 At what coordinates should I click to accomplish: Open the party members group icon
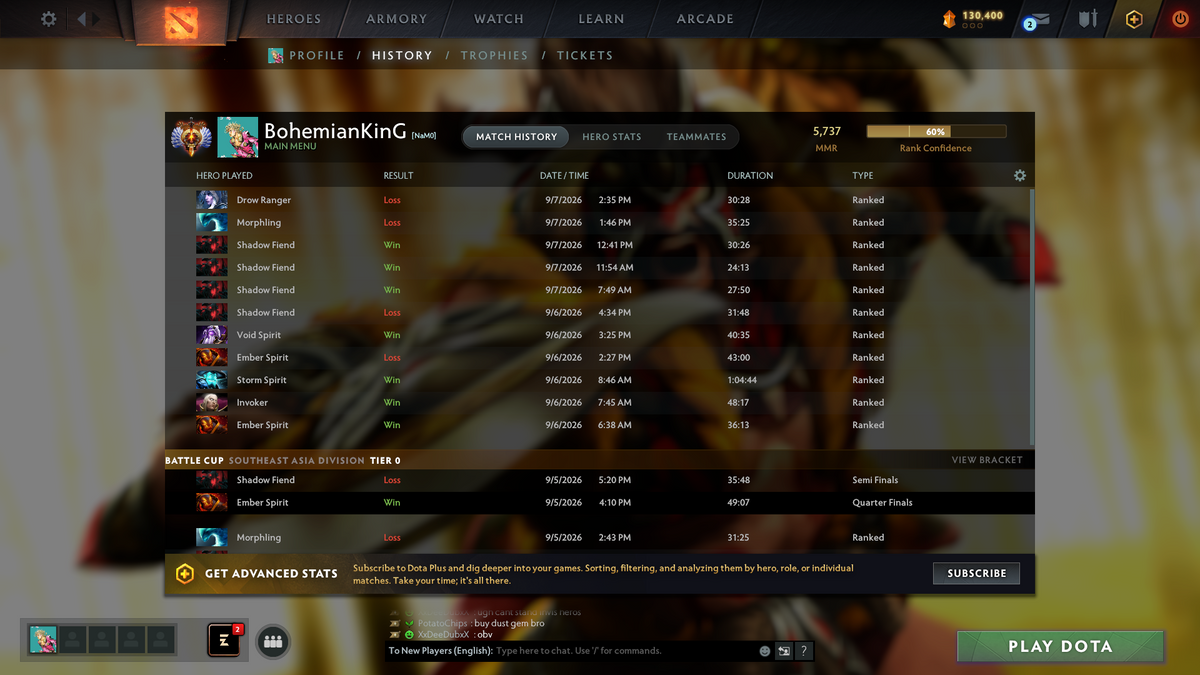point(273,642)
